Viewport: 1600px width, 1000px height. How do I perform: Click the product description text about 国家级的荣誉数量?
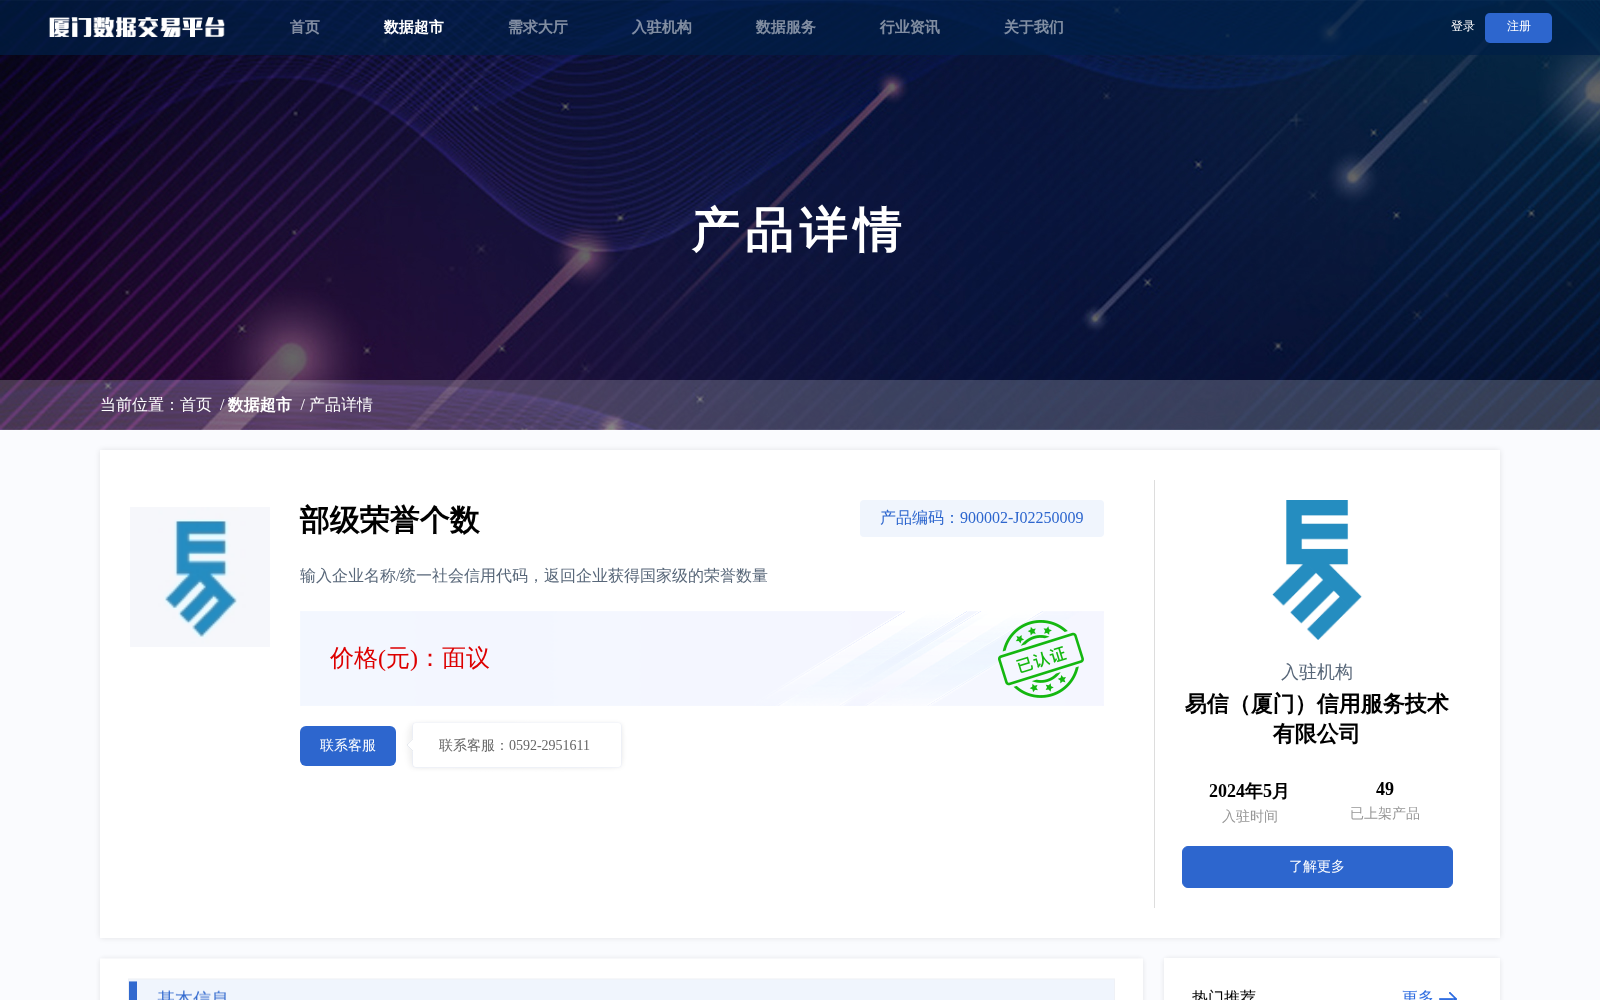(x=534, y=576)
